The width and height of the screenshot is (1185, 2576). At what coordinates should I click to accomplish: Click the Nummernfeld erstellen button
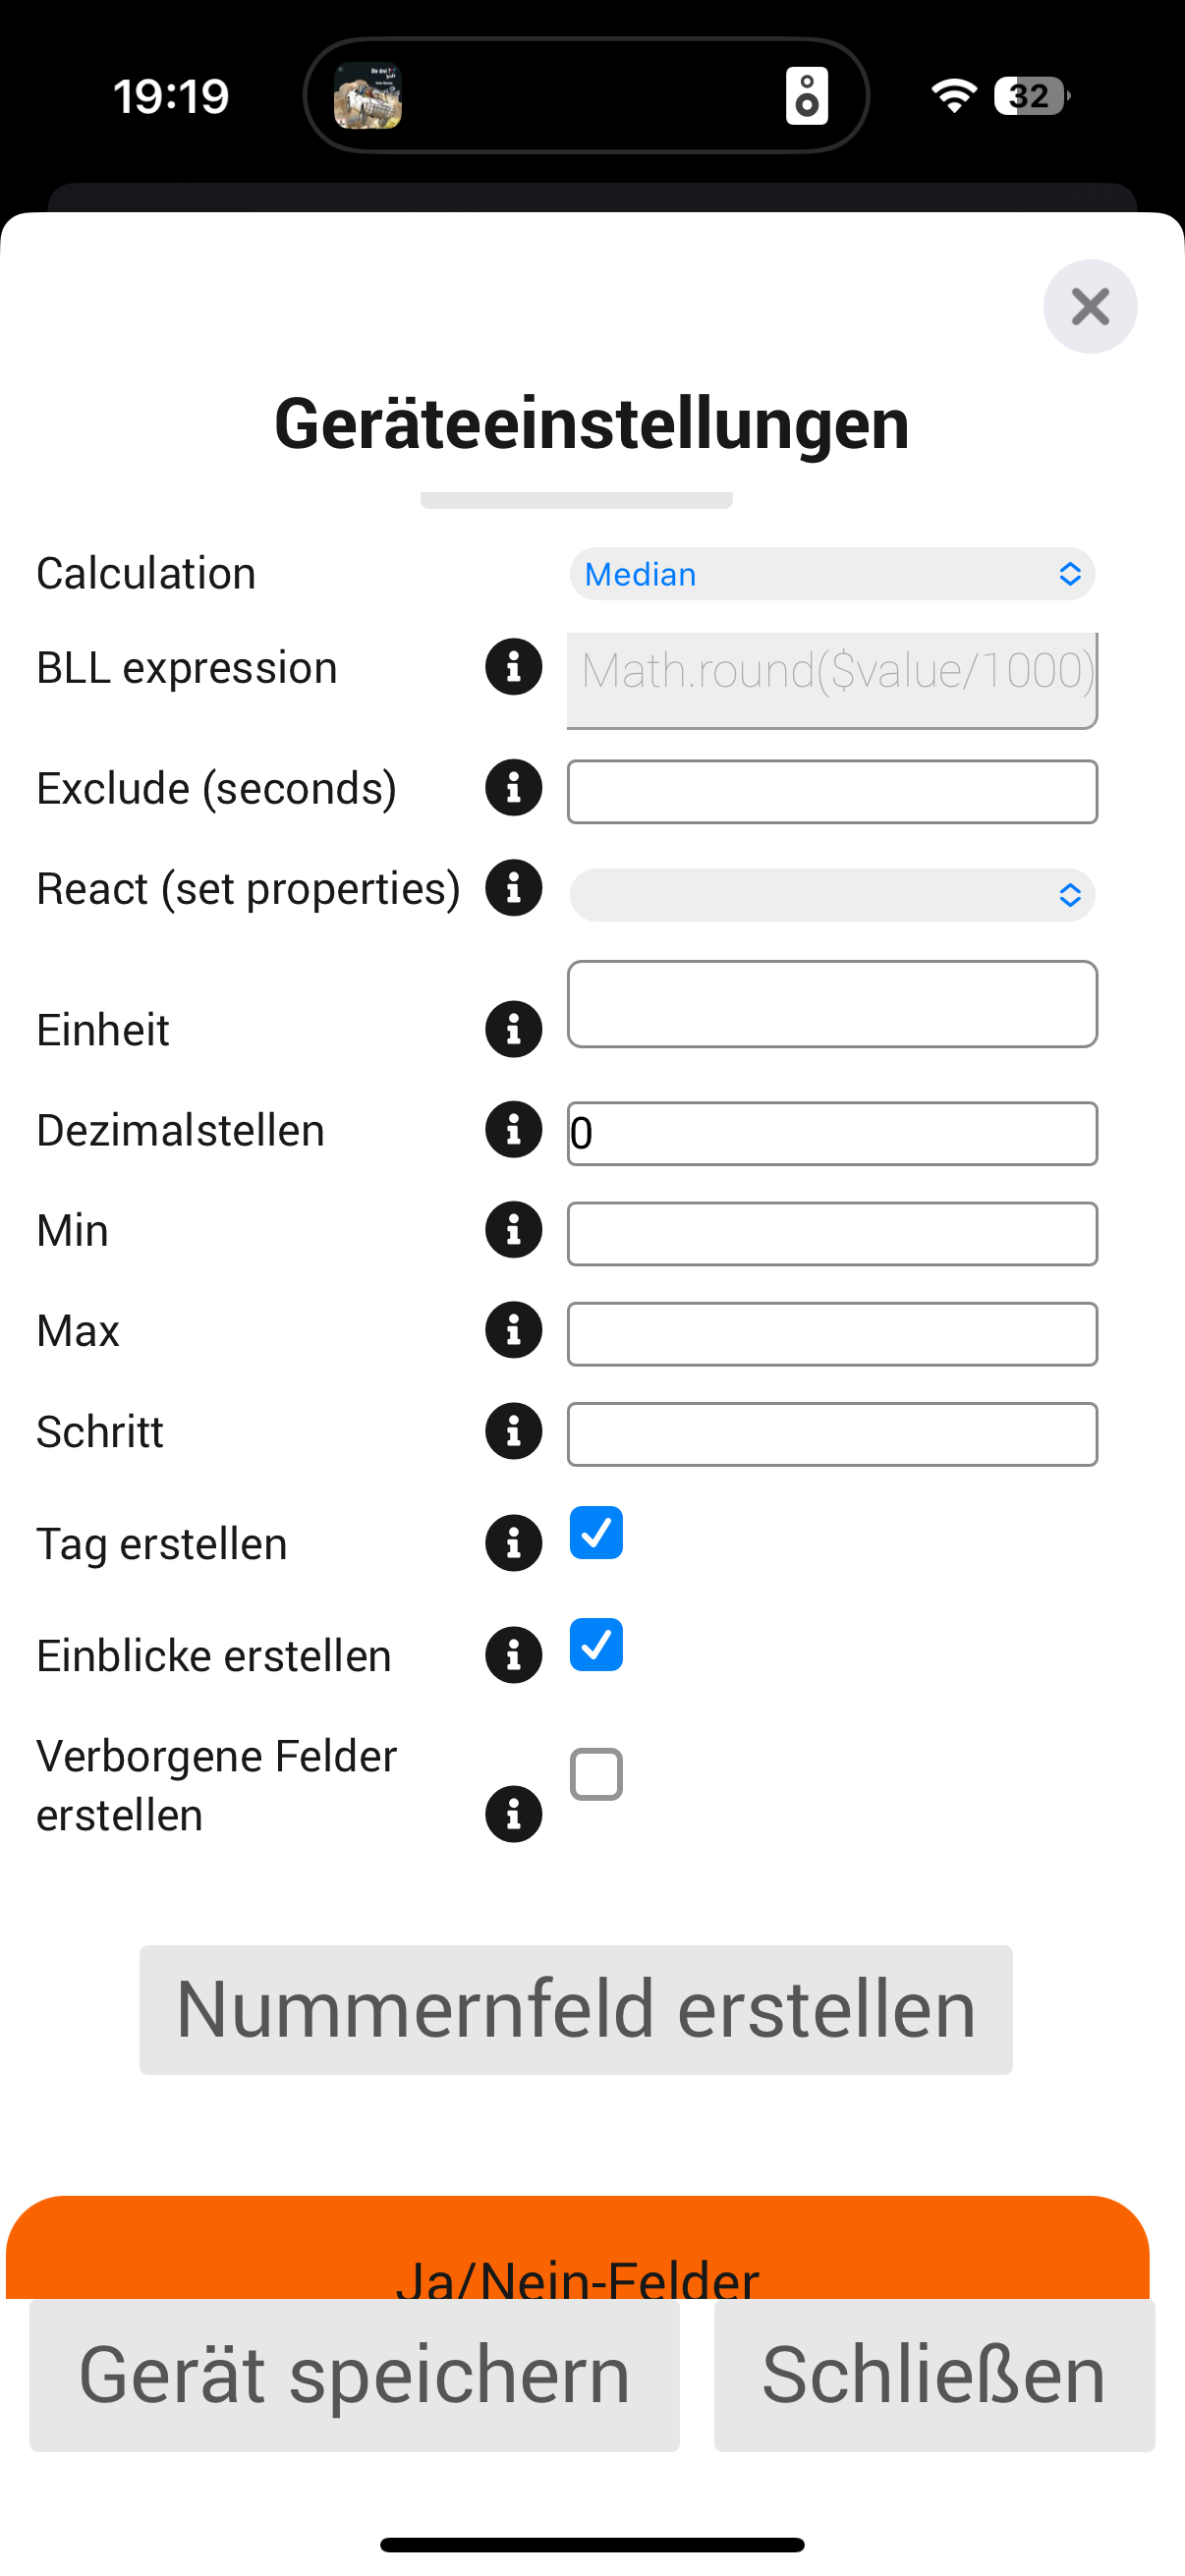[x=576, y=2009]
